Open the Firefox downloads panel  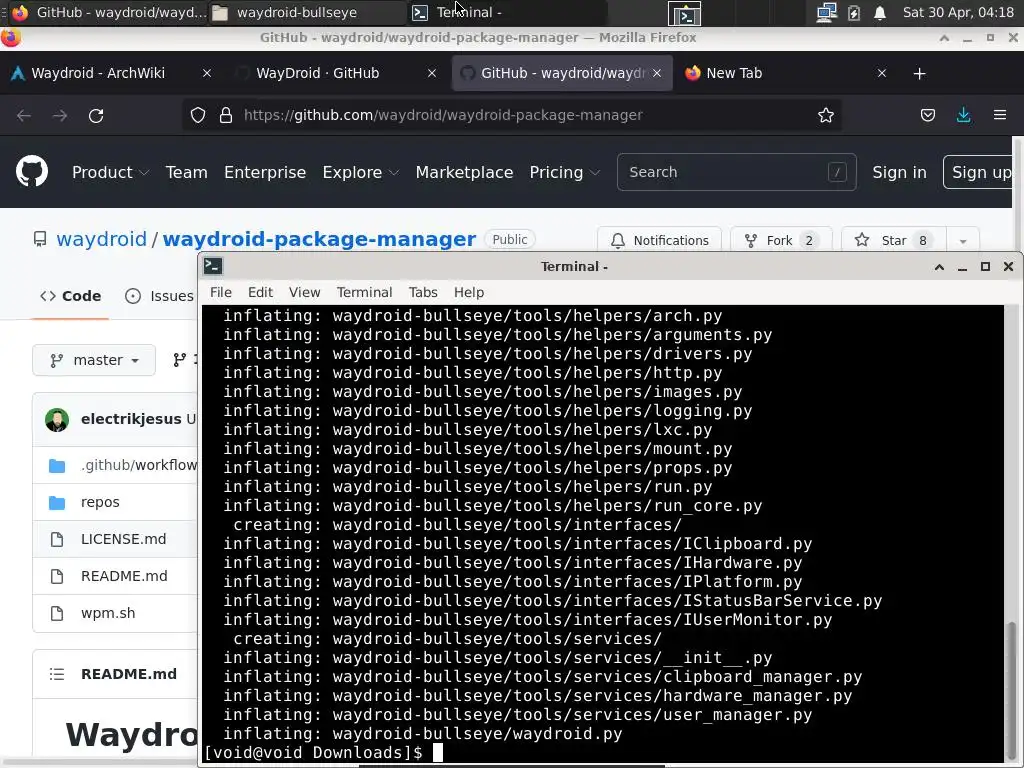(963, 116)
